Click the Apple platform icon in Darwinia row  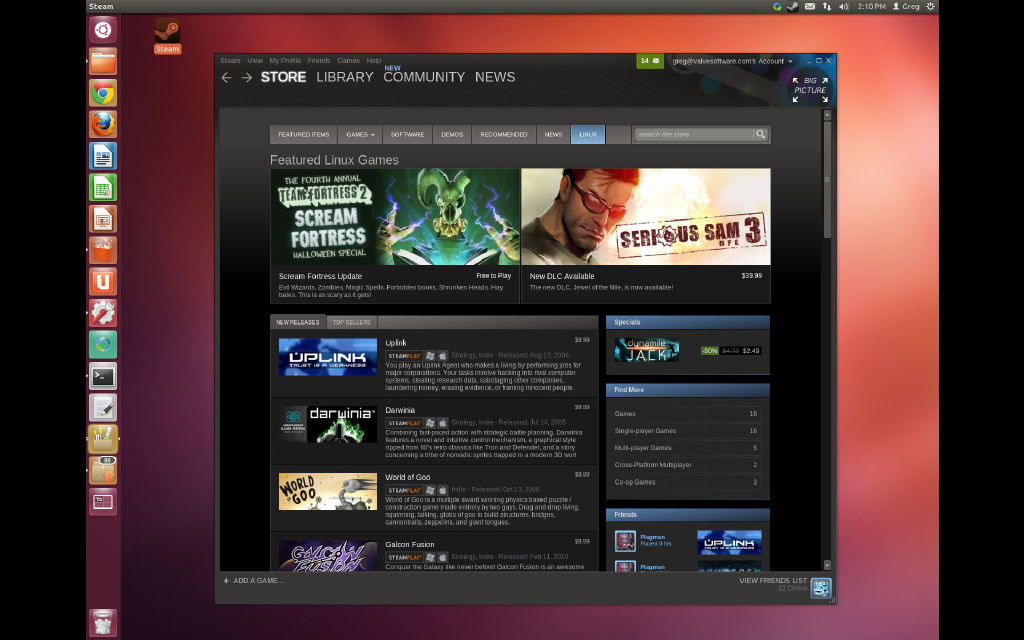443,423
